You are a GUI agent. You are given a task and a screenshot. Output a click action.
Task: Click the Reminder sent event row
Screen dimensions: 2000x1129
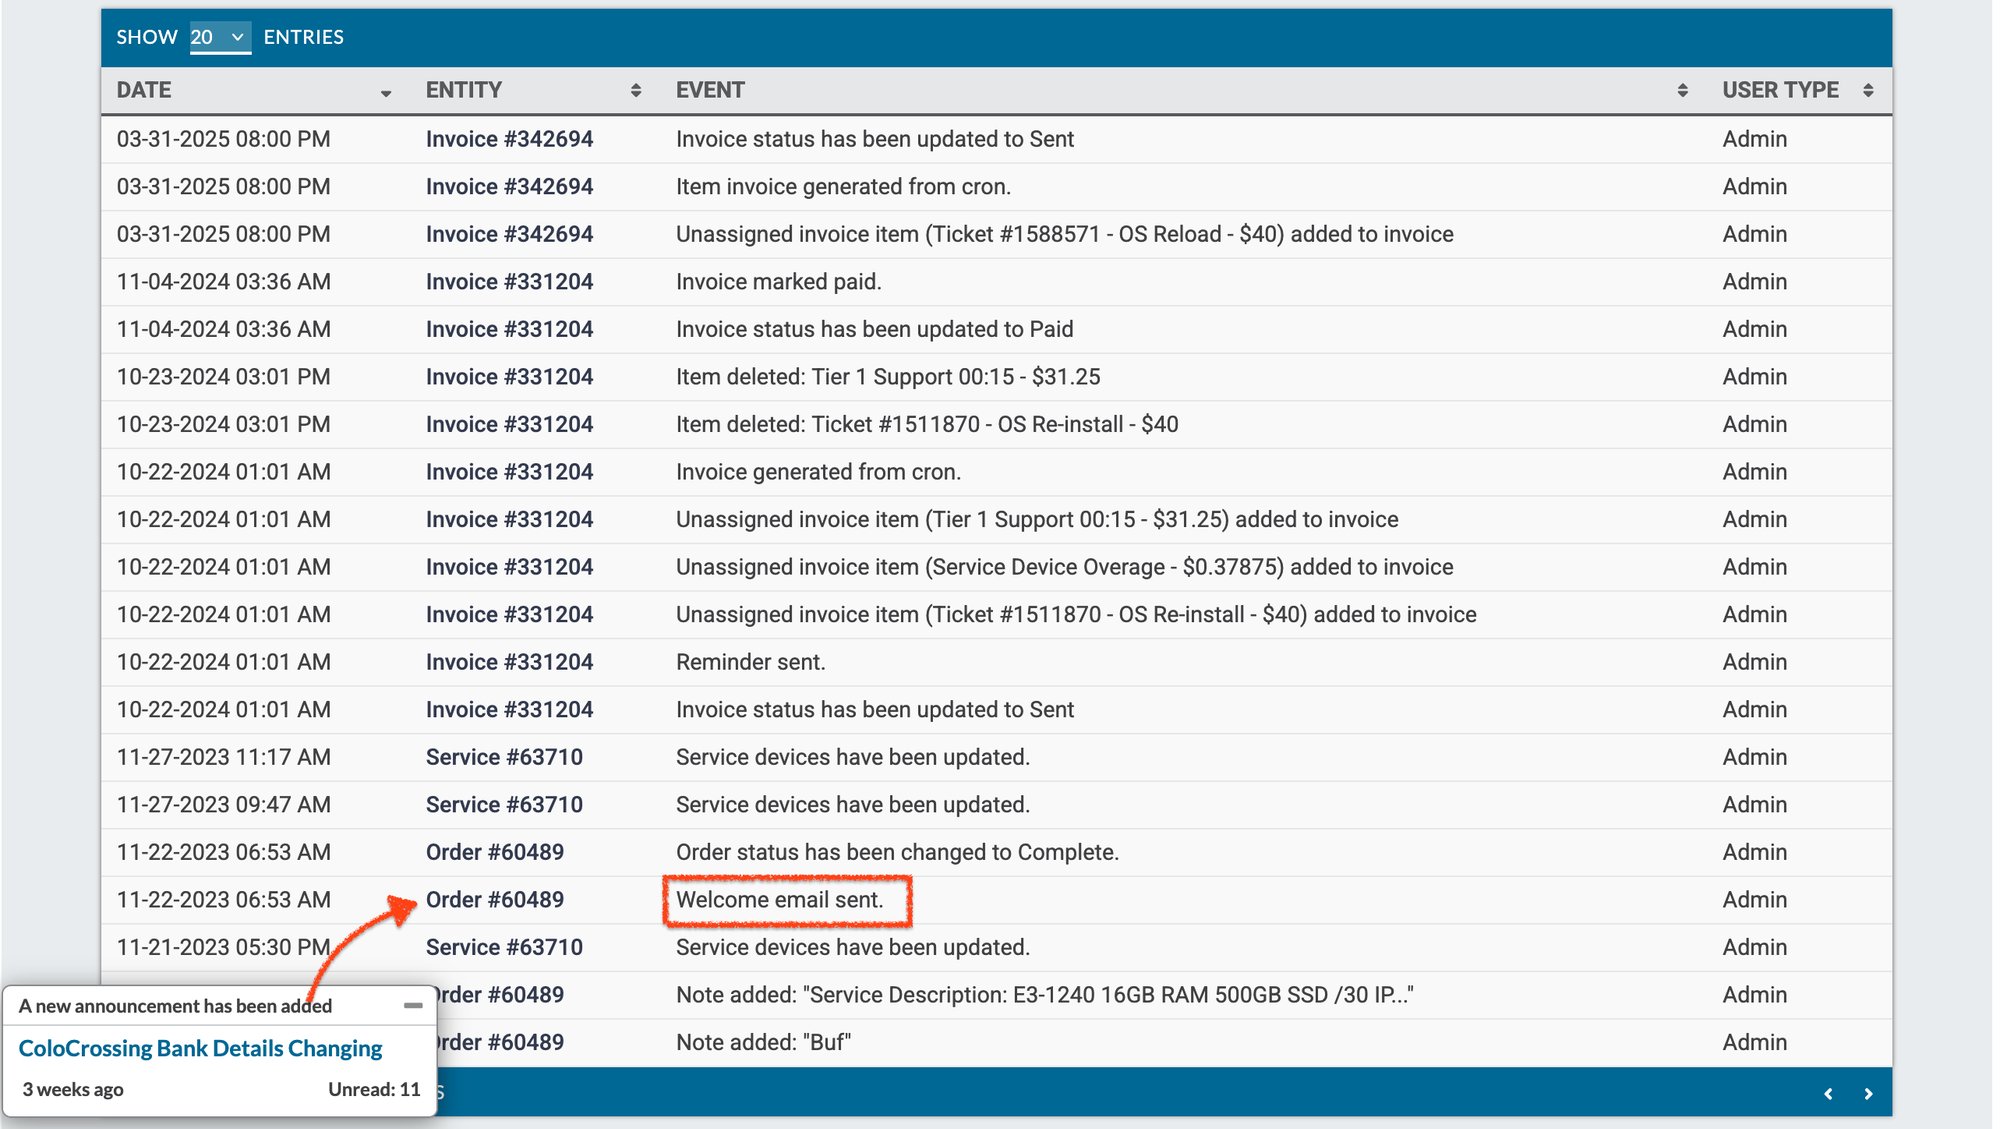click(750, 662)
